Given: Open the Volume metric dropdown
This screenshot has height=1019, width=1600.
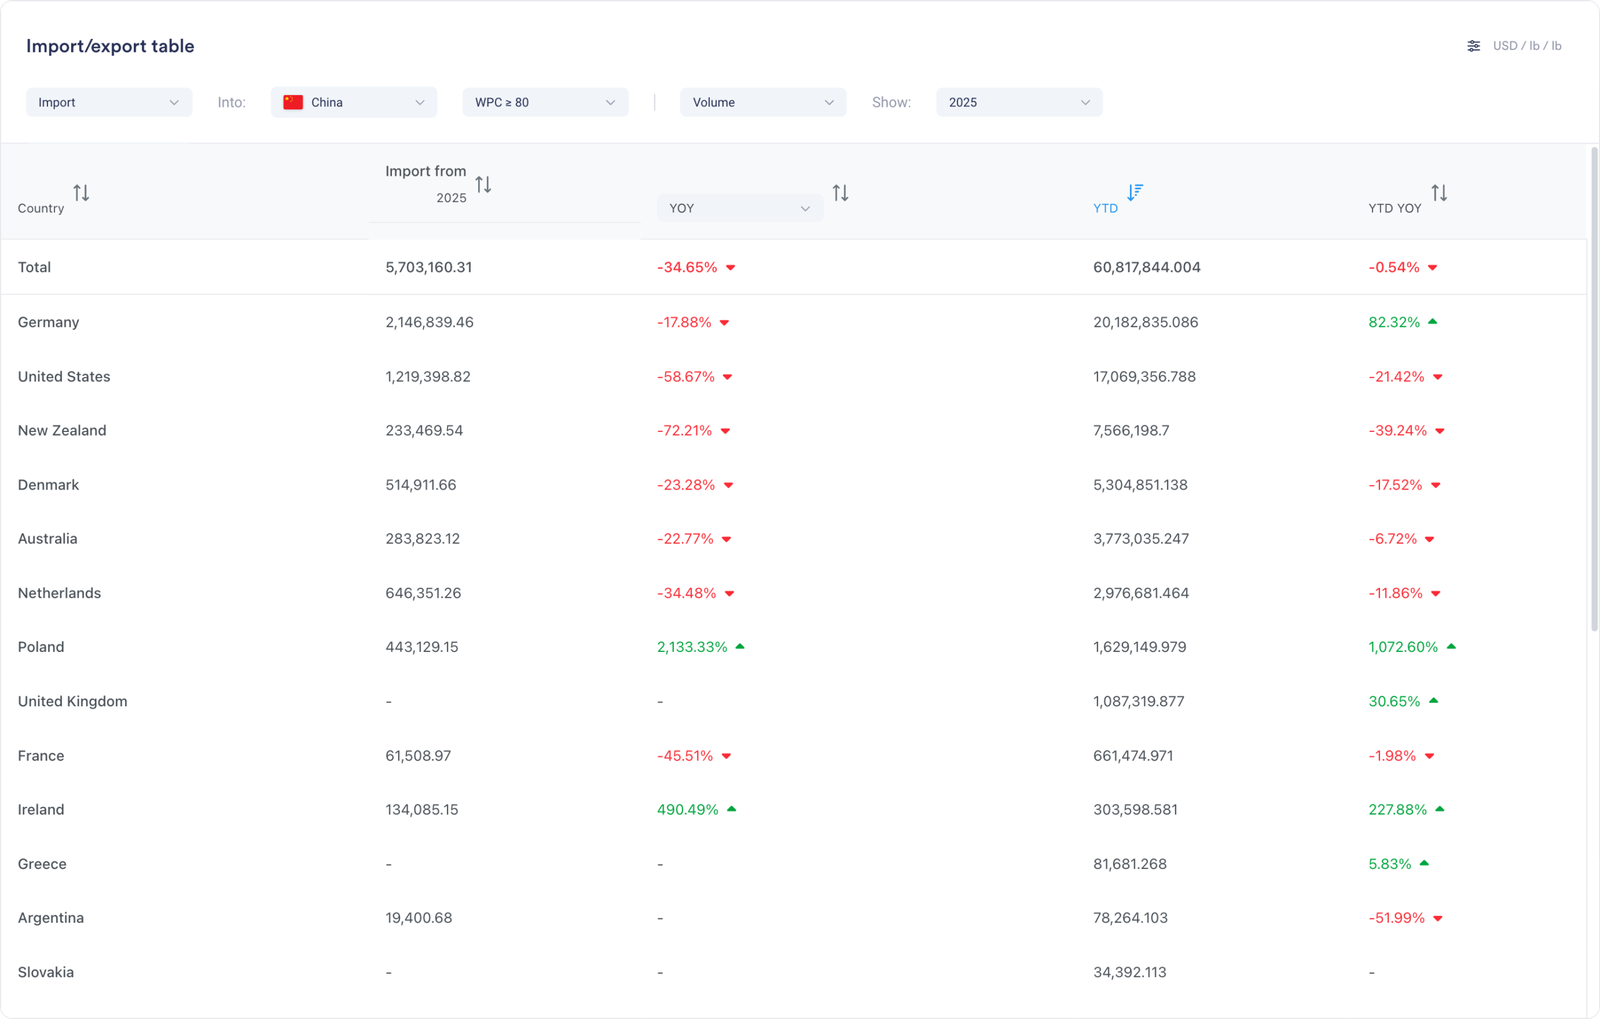Looking at the screenshot, I should coord(763,102).
